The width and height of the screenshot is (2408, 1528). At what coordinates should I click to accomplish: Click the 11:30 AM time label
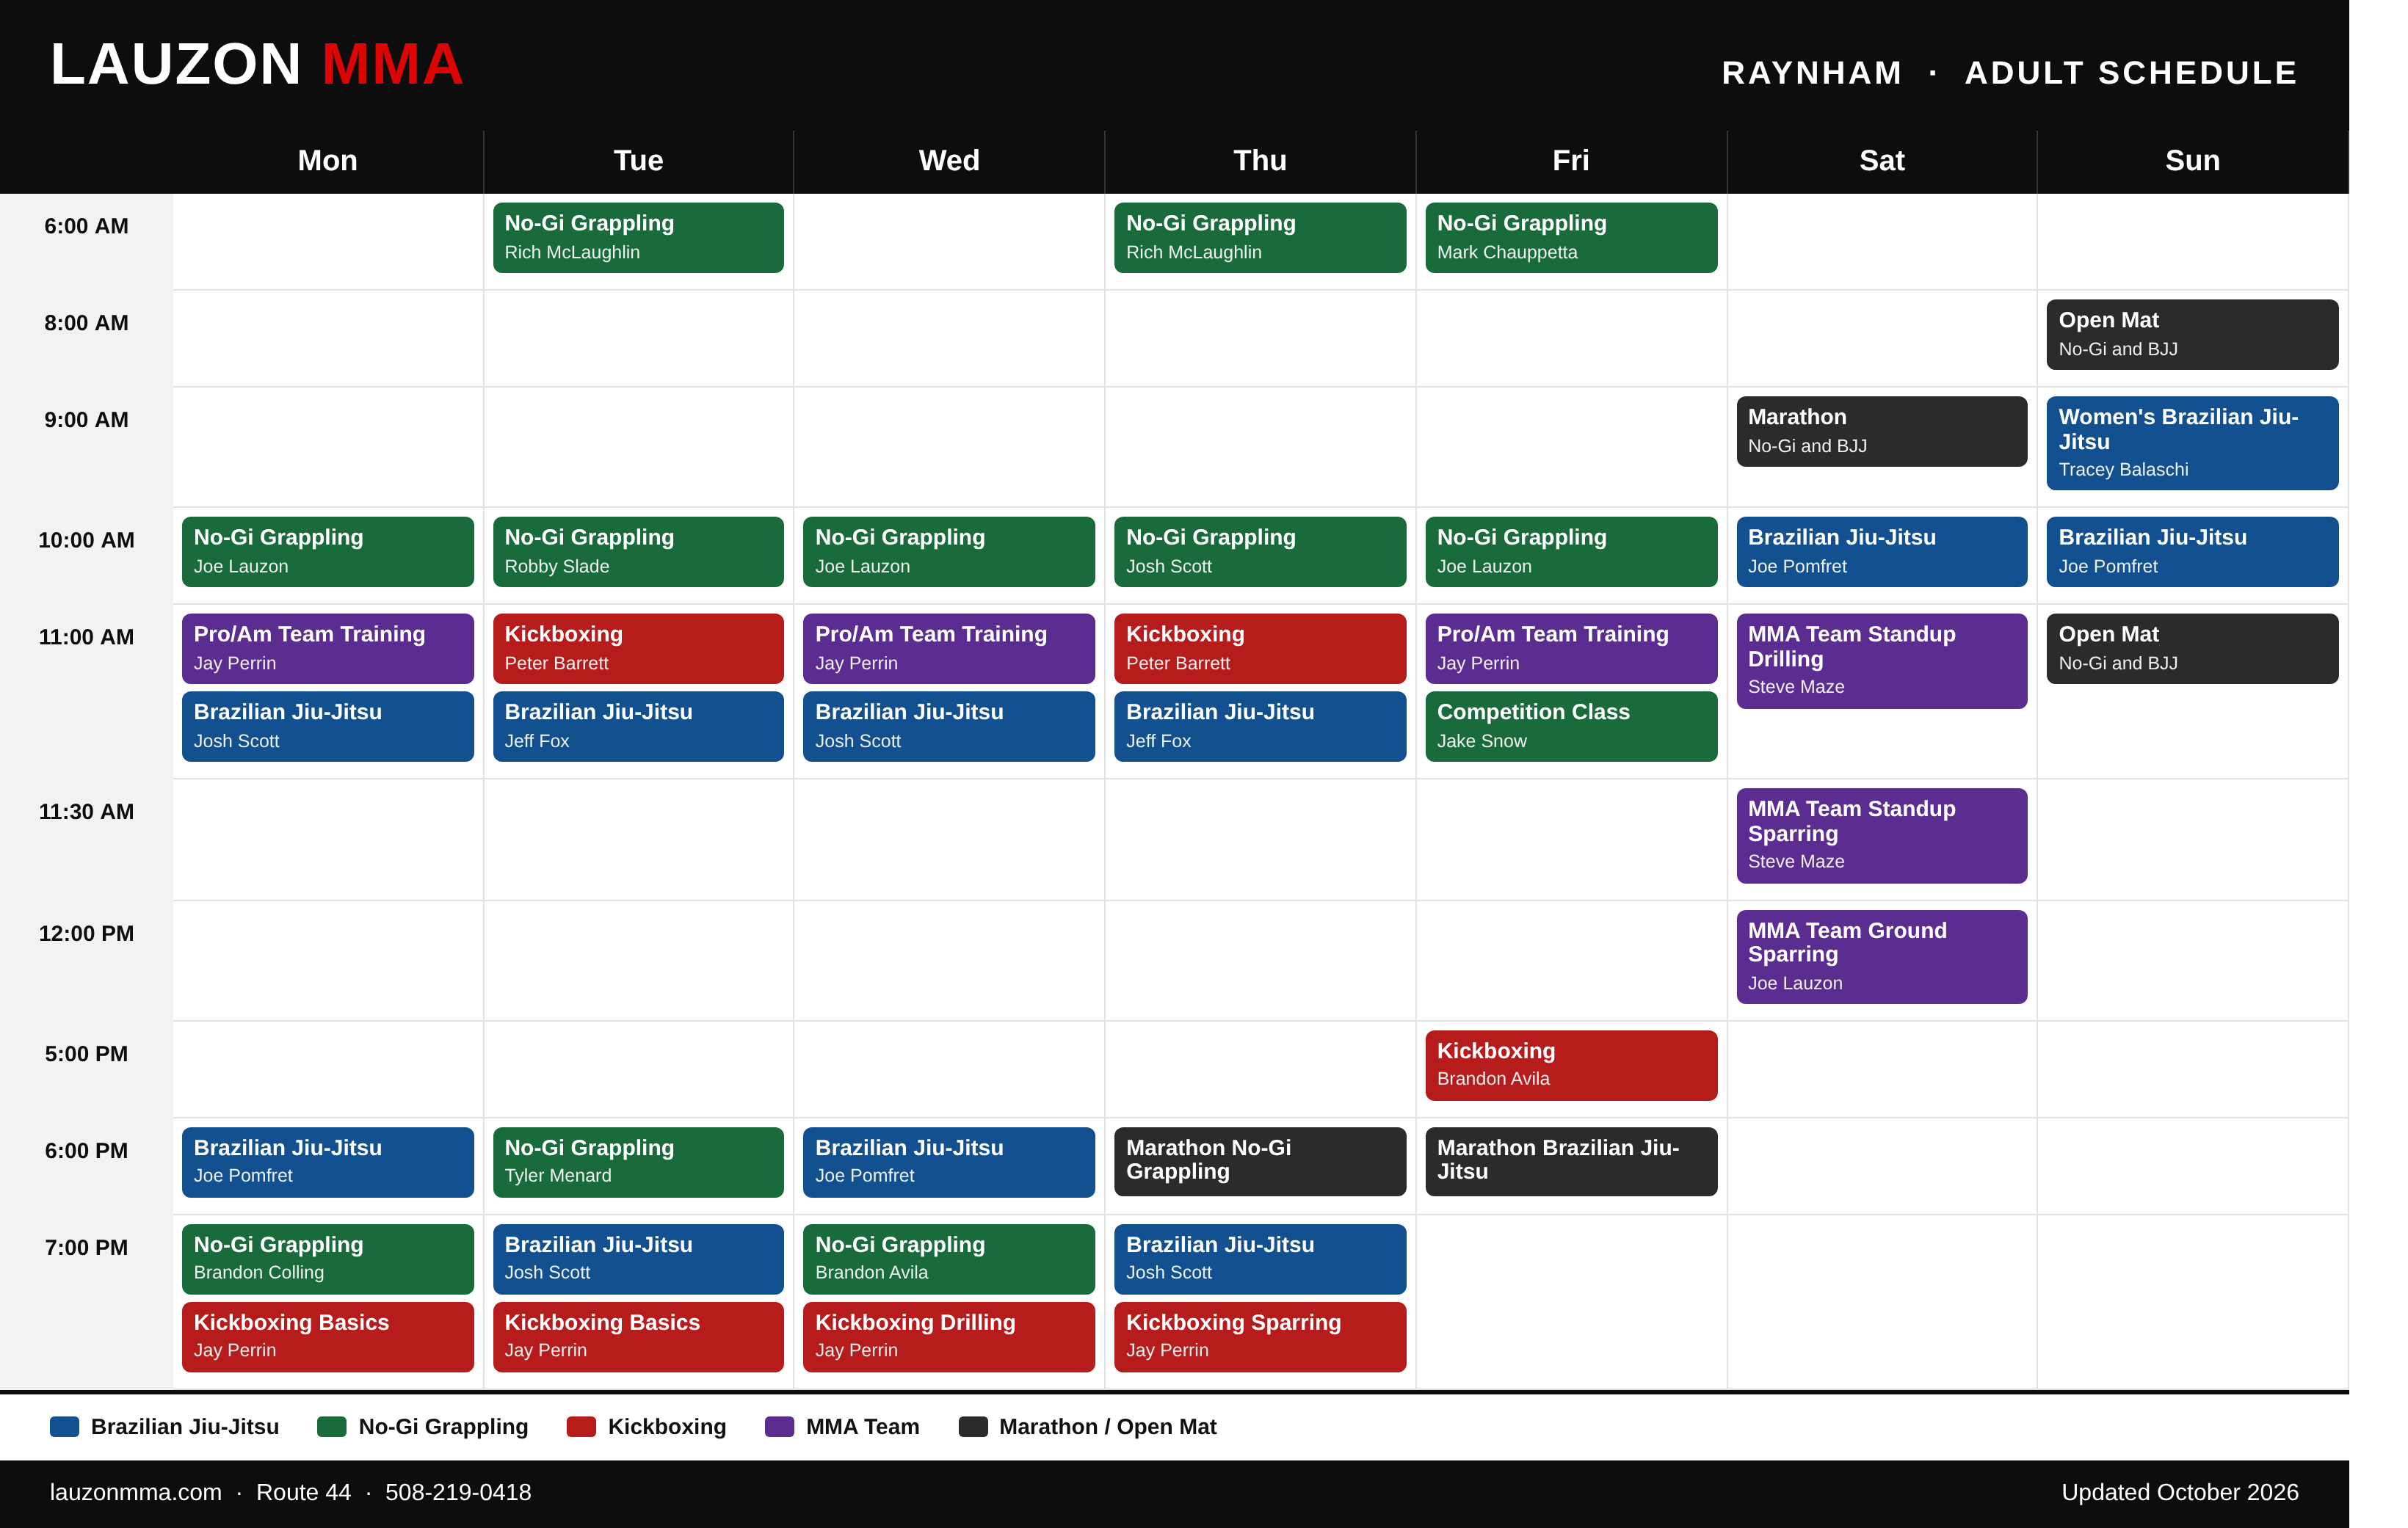pyautogui.click(x=86, y=812)
